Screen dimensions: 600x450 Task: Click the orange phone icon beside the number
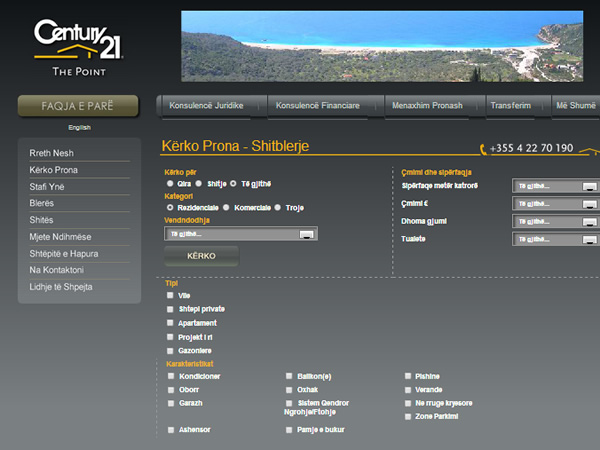[482, 149]
